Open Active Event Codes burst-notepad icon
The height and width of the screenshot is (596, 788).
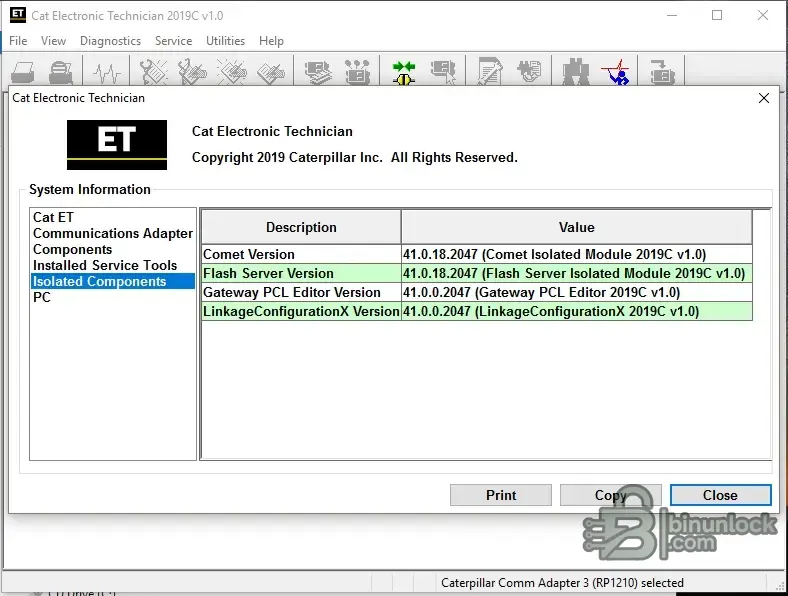[232, 72]
